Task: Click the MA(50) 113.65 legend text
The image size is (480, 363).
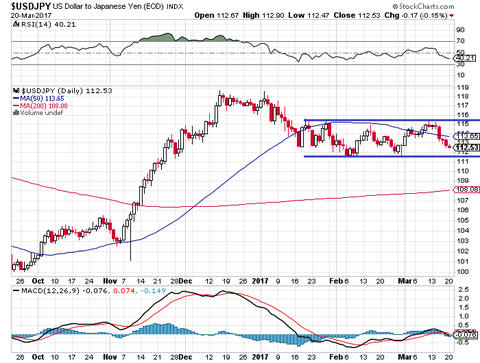Action: tap(42, 98)
